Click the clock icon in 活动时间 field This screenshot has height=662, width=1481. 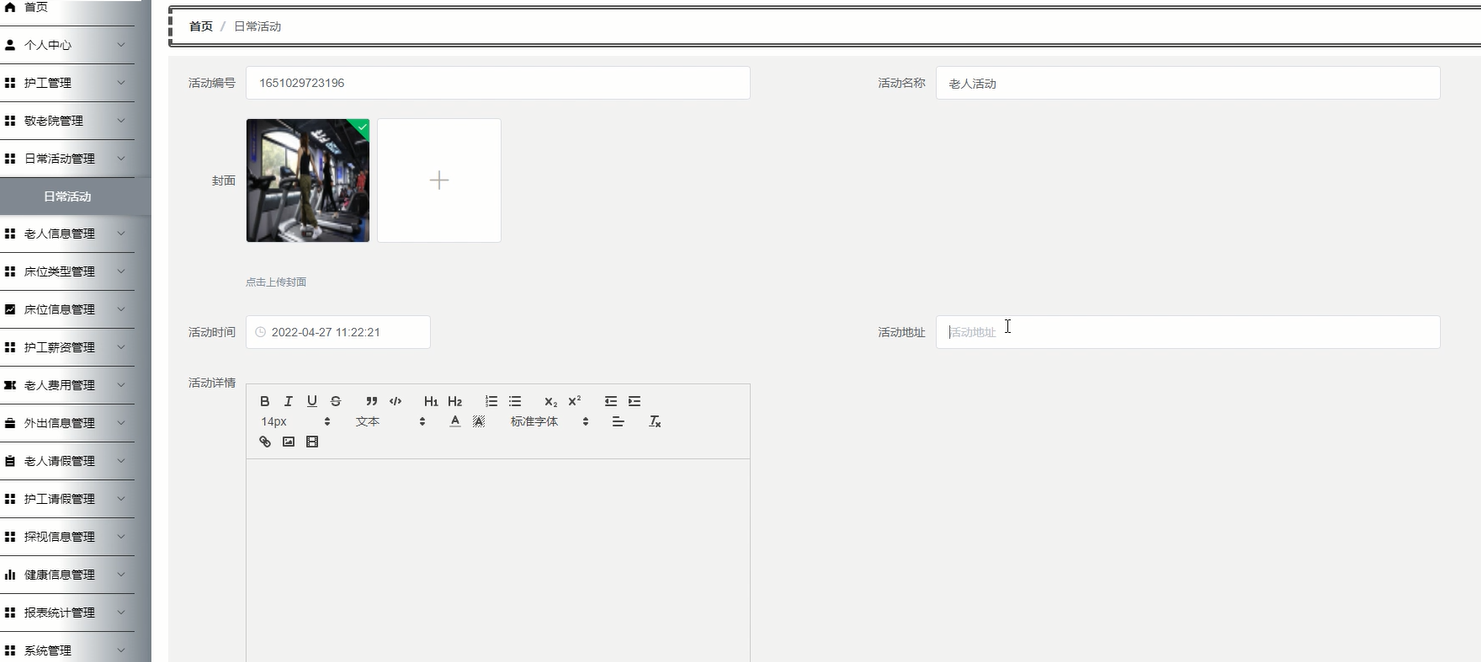tap(260, 332)
